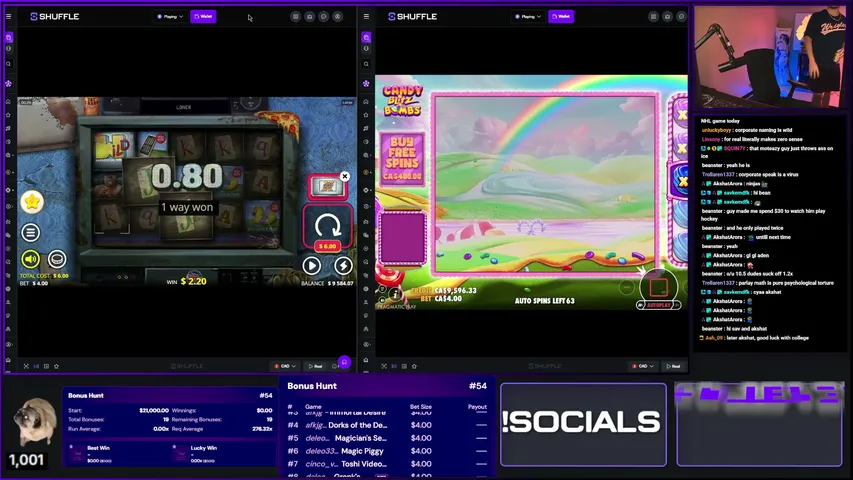This screenshot has height=480, width=853.
Task: Start autoplay in the left slot game
Action: coord(312,266)
